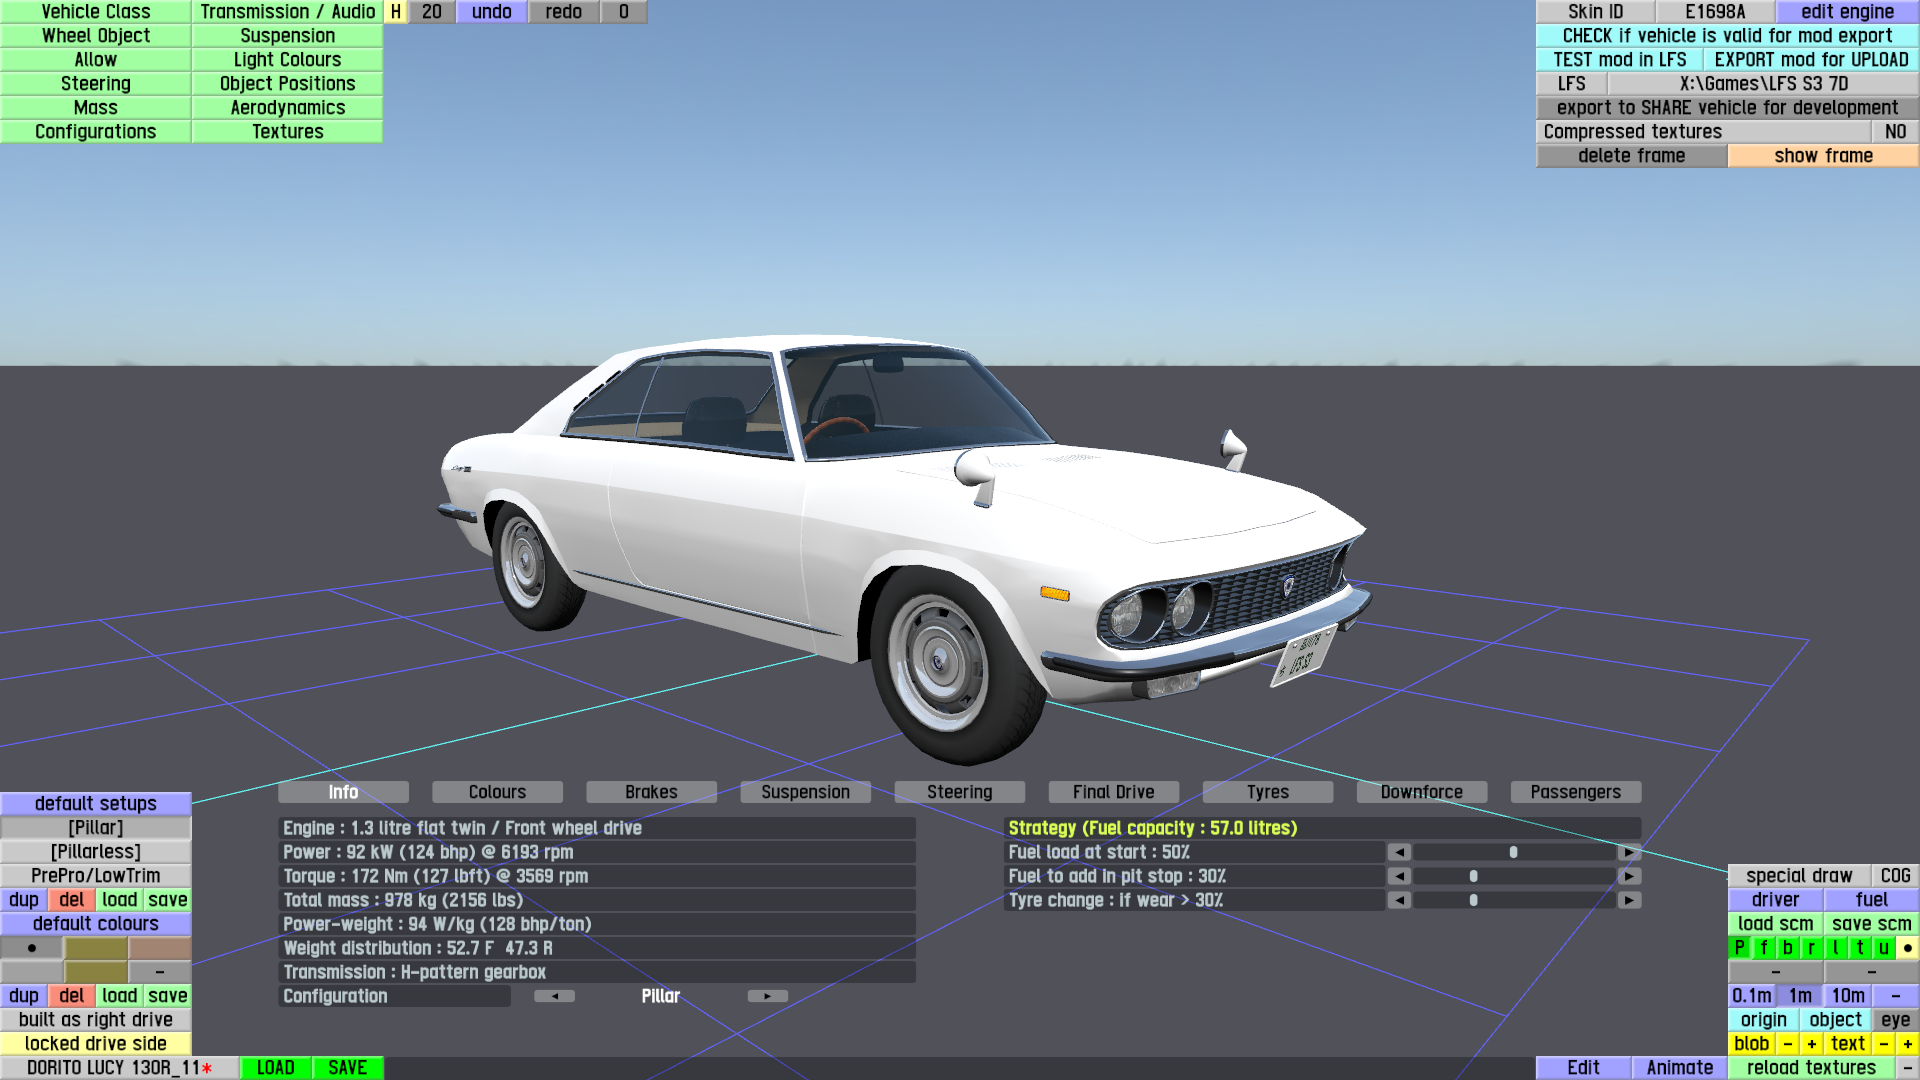The width and height of the screenshot is (1920, 1080).
Task: Open the Brakes tab
Action: point(651,792)
